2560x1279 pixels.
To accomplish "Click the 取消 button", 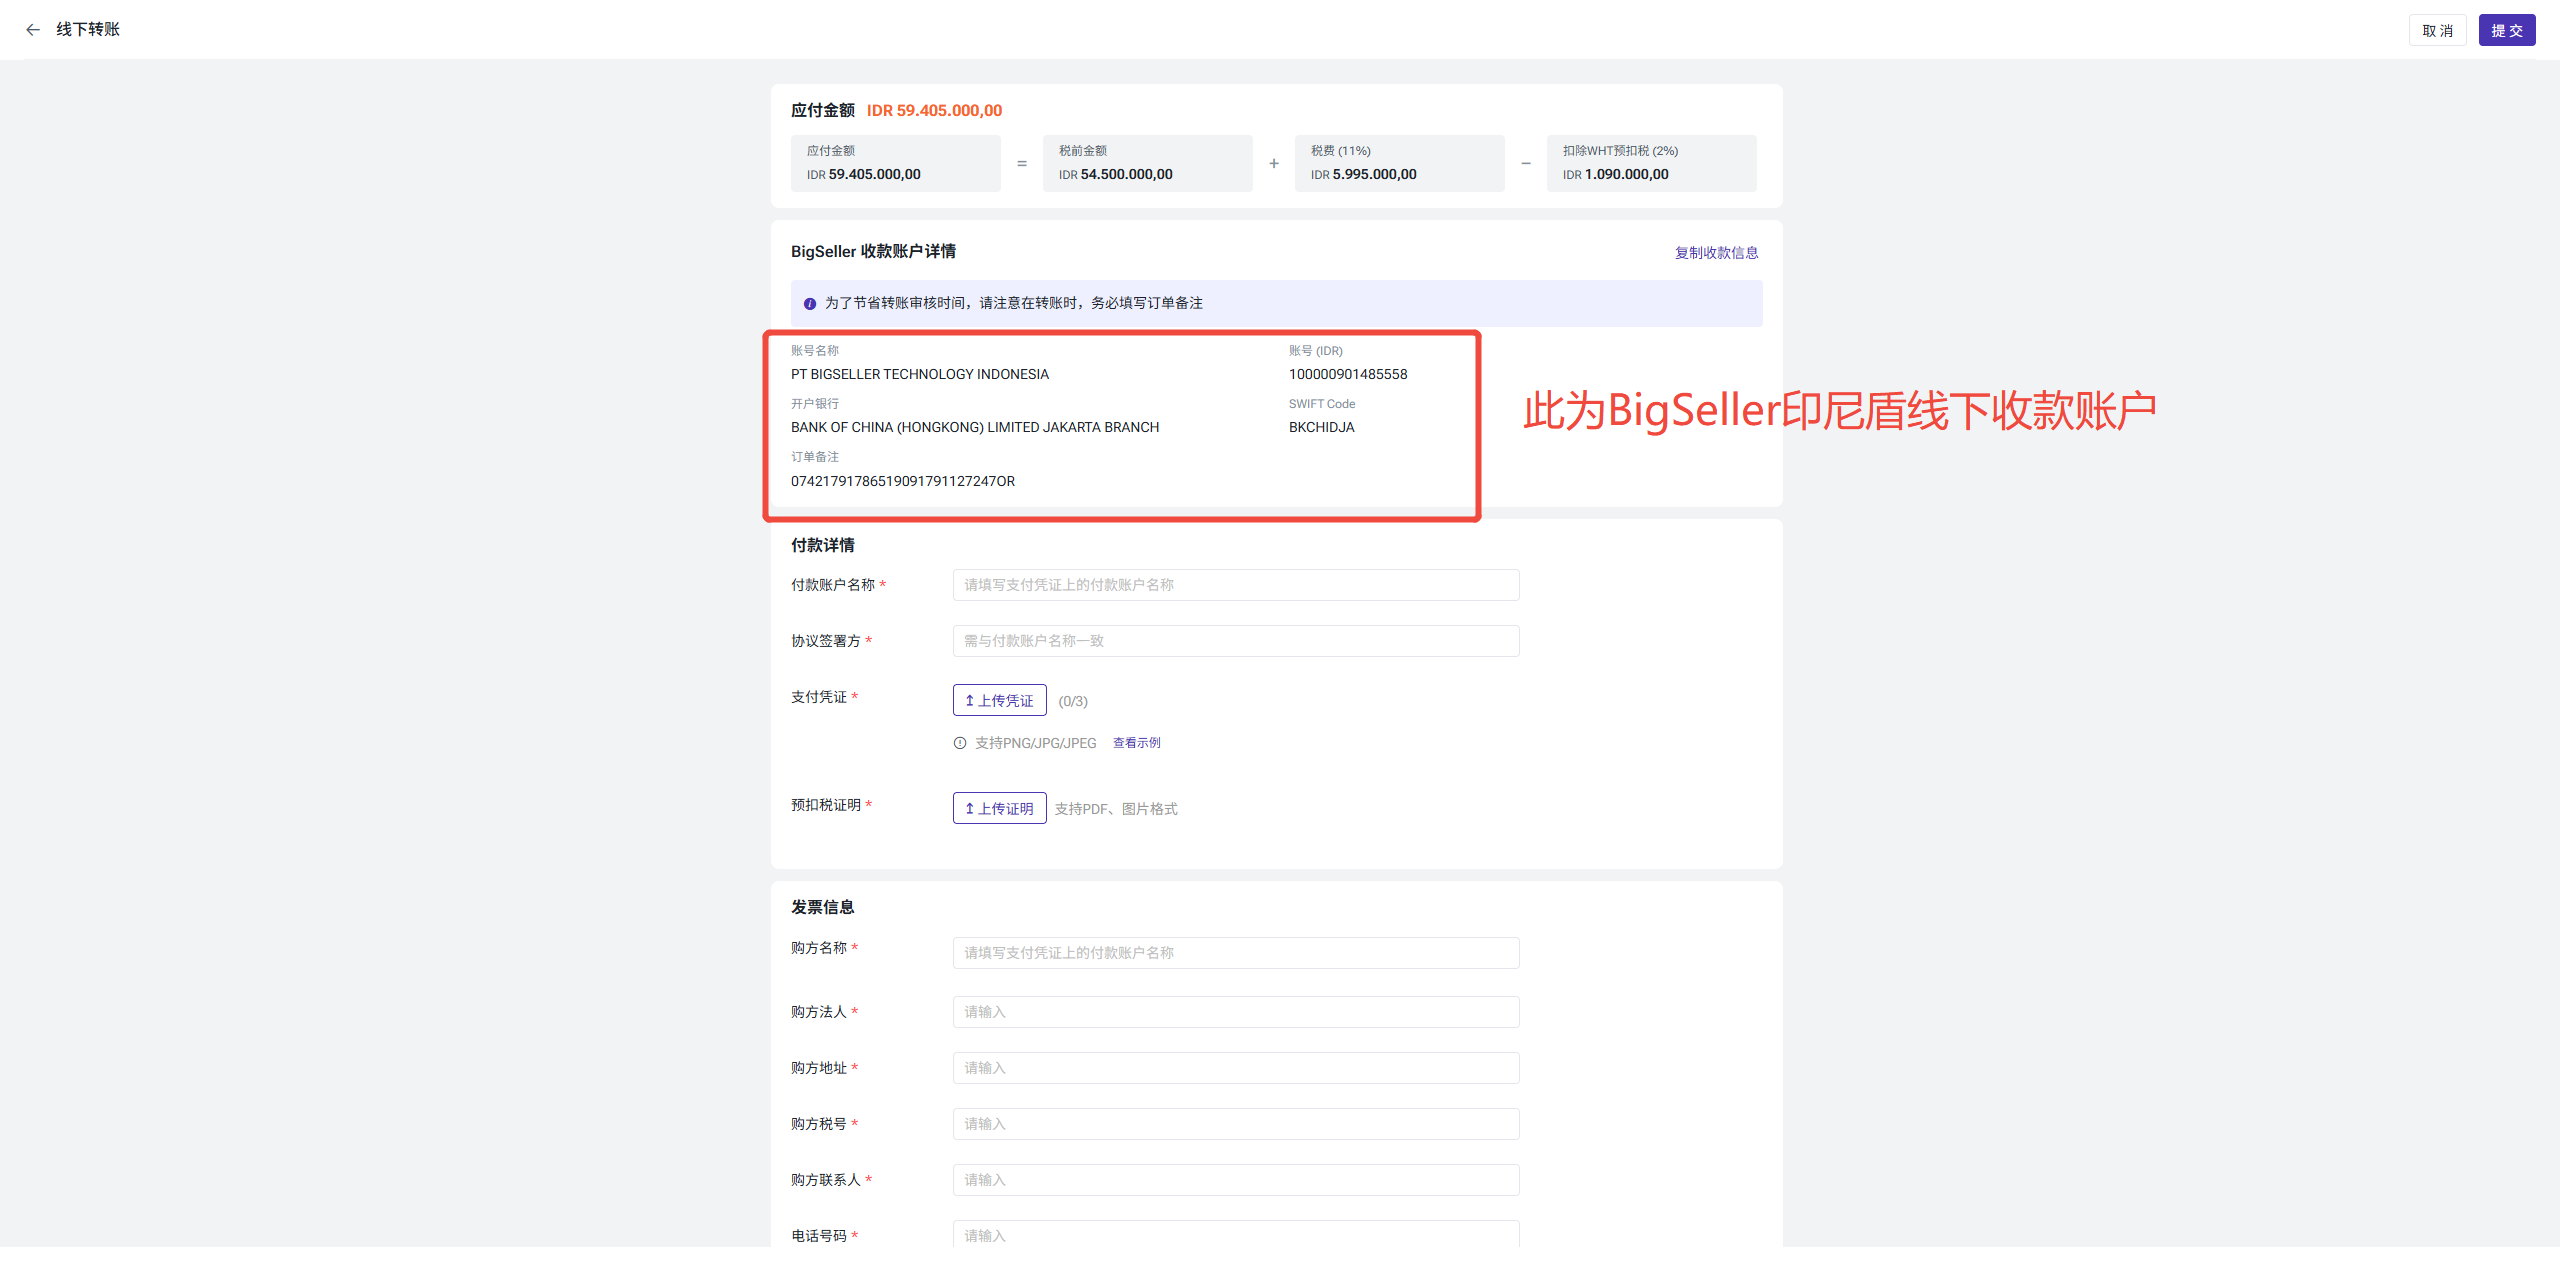I will (2437, 30).
